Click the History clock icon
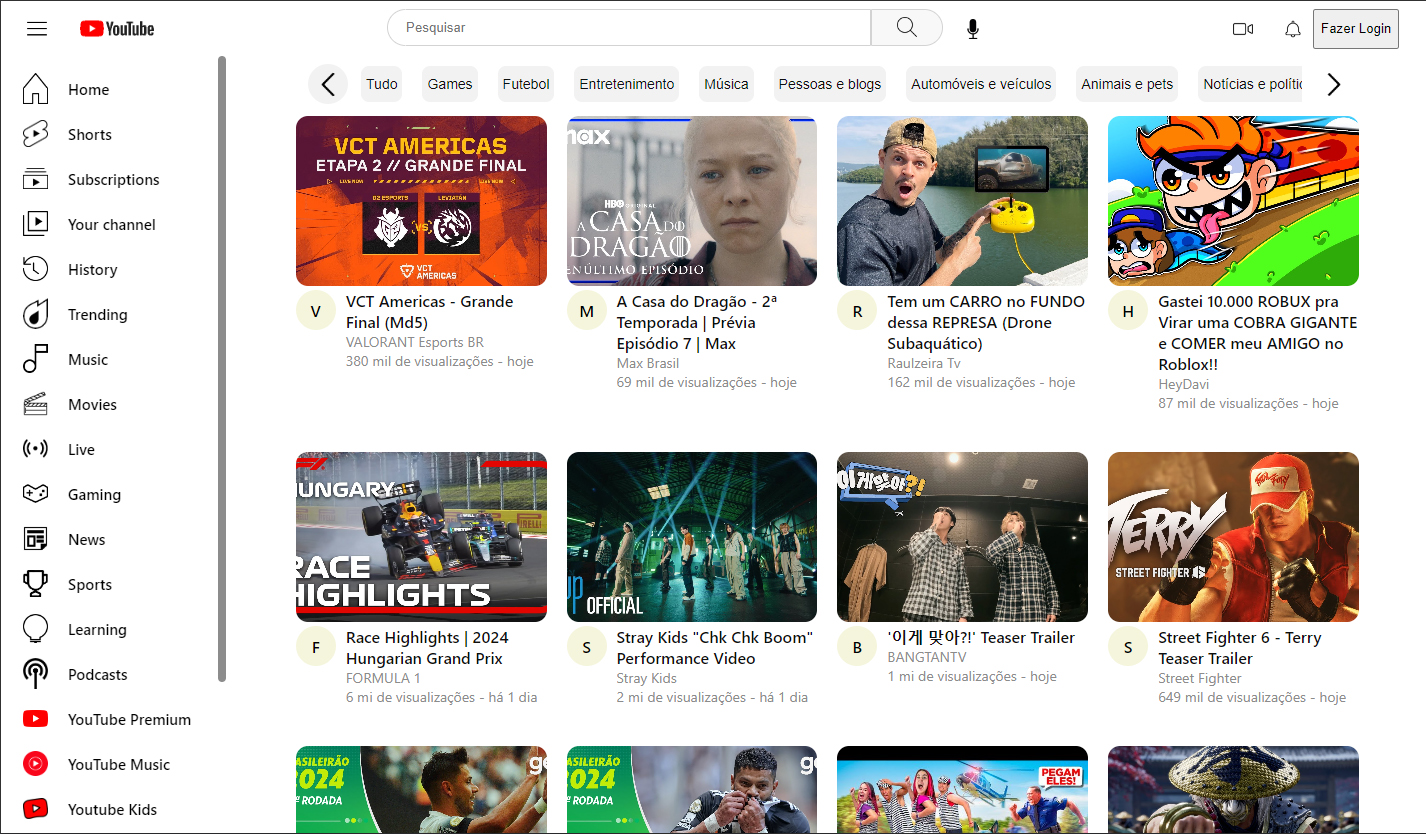 (35, 269)
